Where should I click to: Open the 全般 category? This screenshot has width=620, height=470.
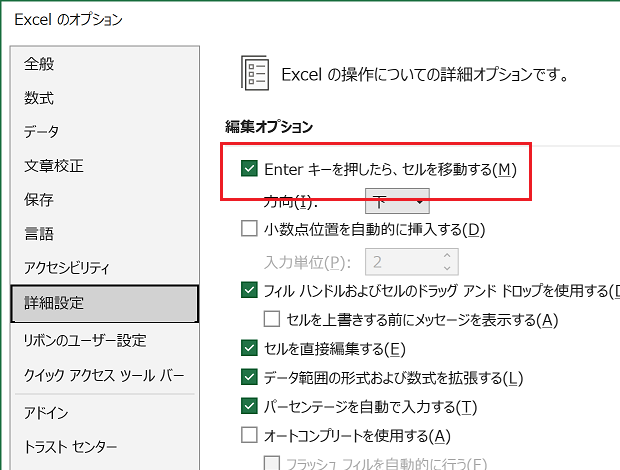(x=104, y=64)
